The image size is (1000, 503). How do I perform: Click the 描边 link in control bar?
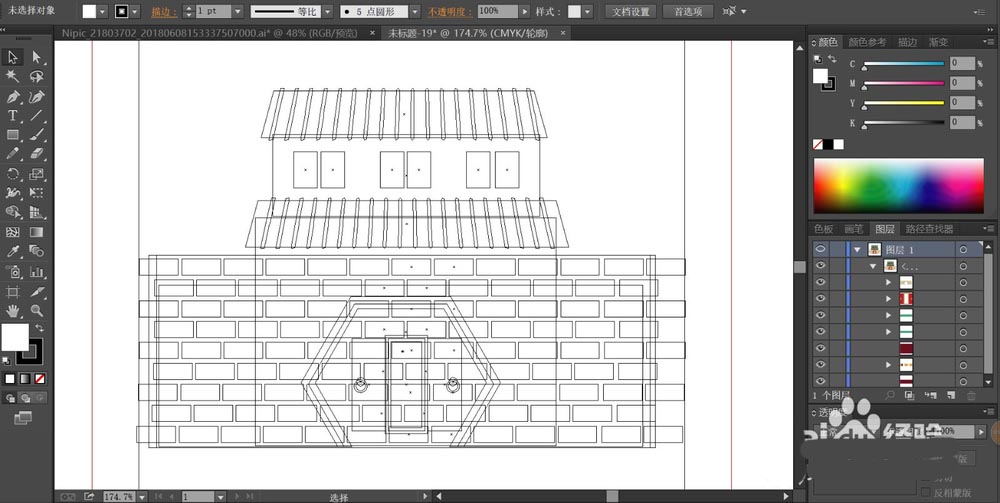coord(165,12)
